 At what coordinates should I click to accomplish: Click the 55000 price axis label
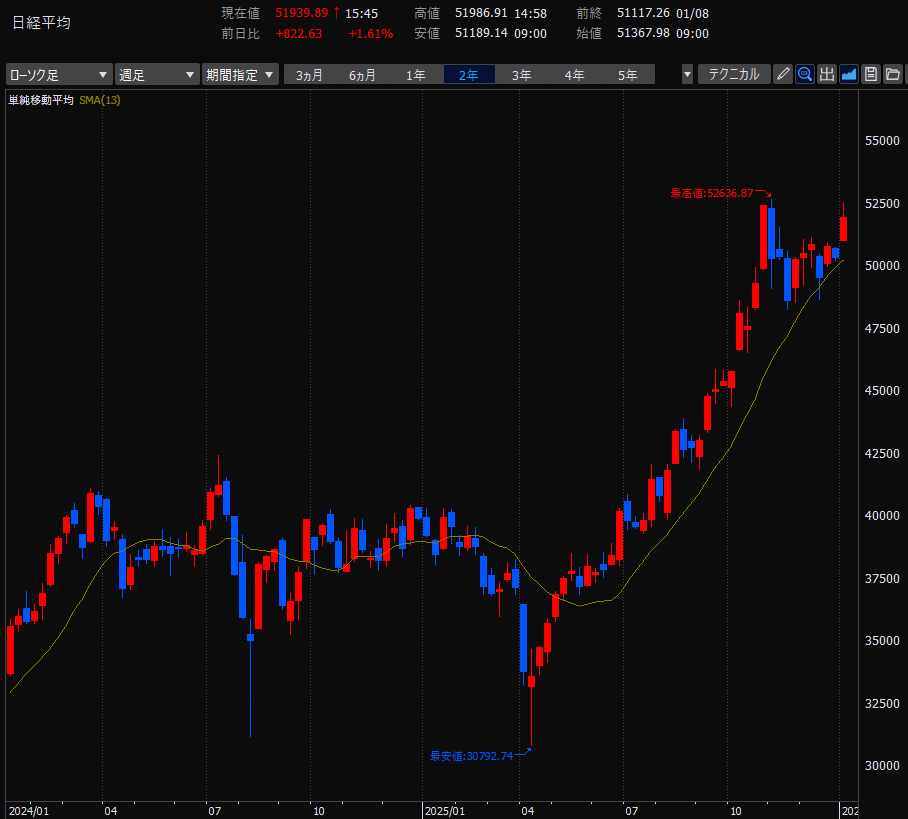882,141
